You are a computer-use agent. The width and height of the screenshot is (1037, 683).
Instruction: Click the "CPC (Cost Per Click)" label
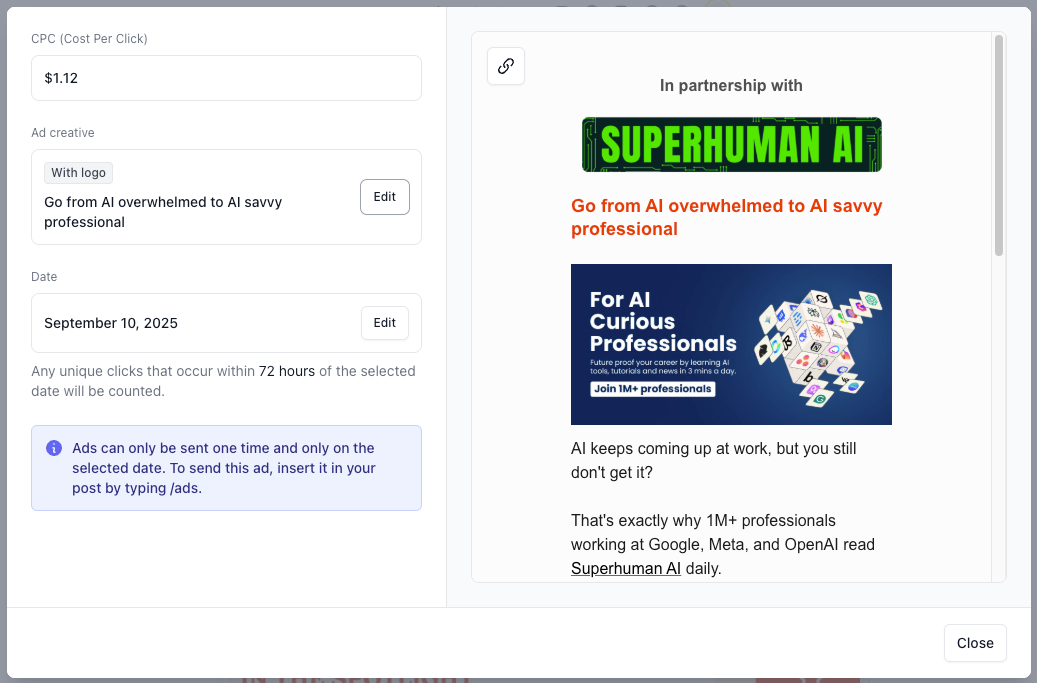click(x=89, y=39)
